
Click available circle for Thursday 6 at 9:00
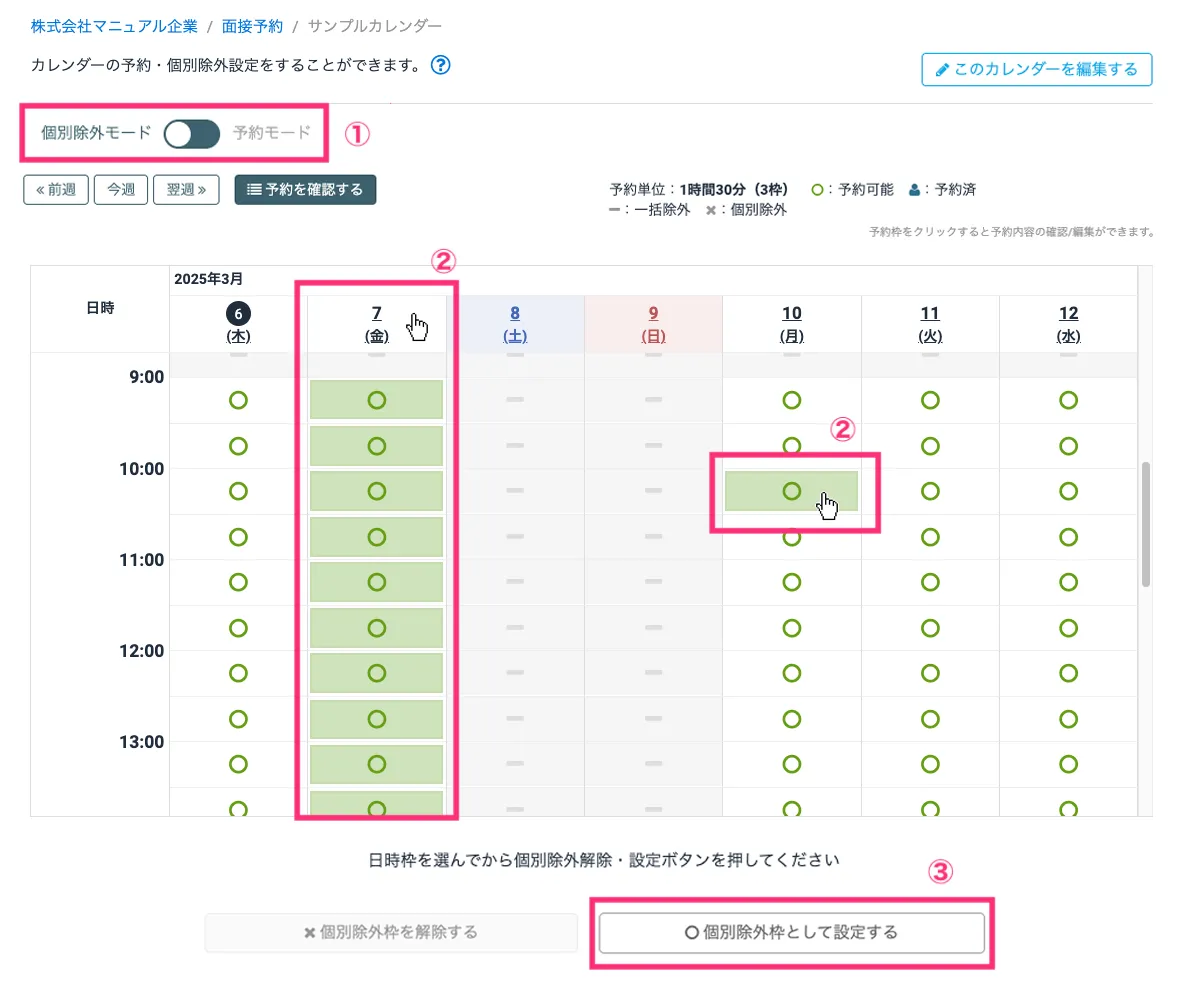click(238, 400)
